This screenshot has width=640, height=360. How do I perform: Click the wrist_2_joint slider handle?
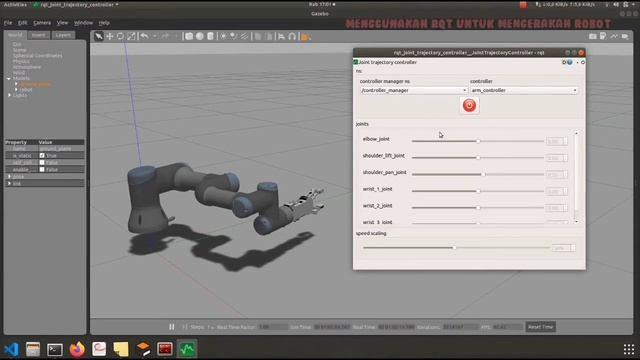(478, 208)
